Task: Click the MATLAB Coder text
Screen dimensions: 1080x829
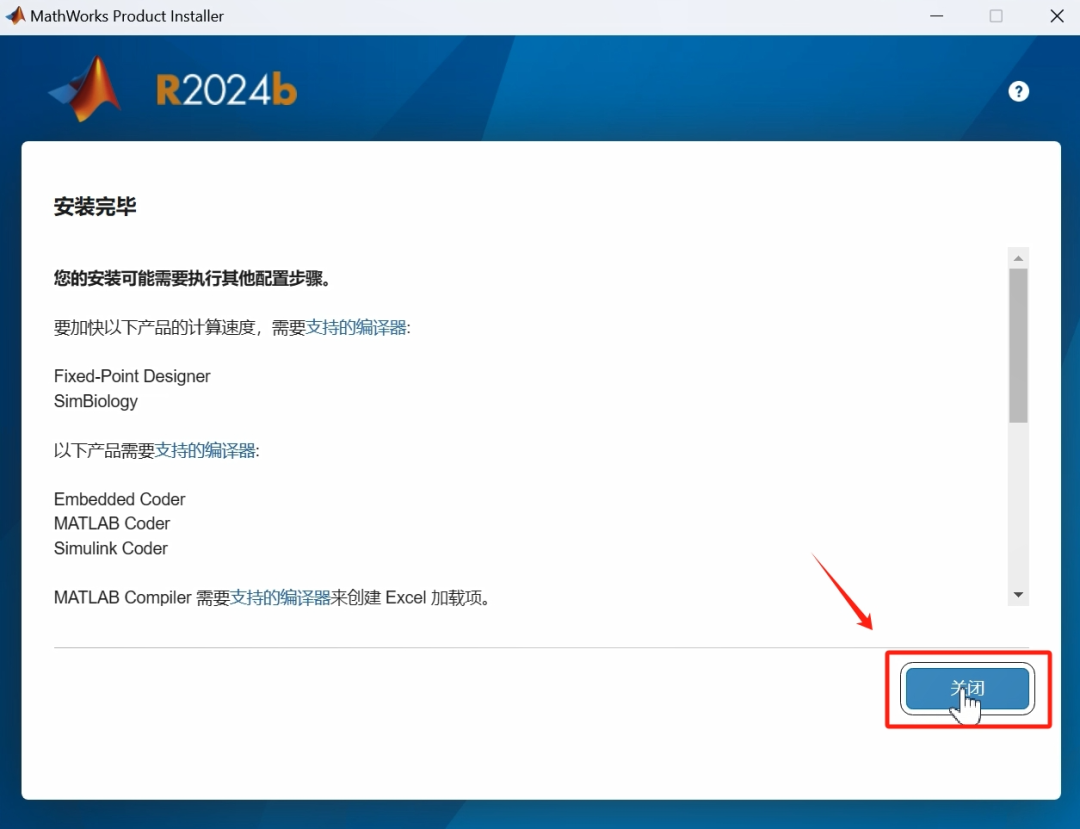Action: 112,523
